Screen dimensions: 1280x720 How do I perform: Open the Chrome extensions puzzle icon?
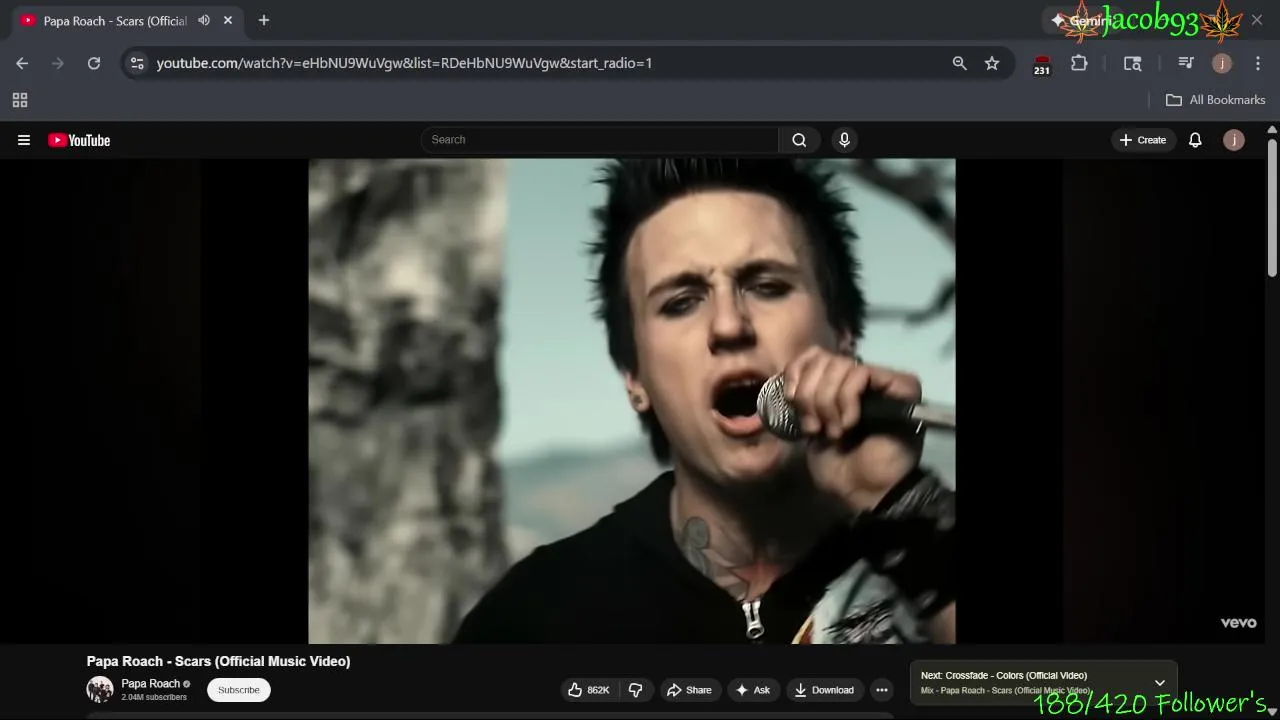[x=1079, y=63]
